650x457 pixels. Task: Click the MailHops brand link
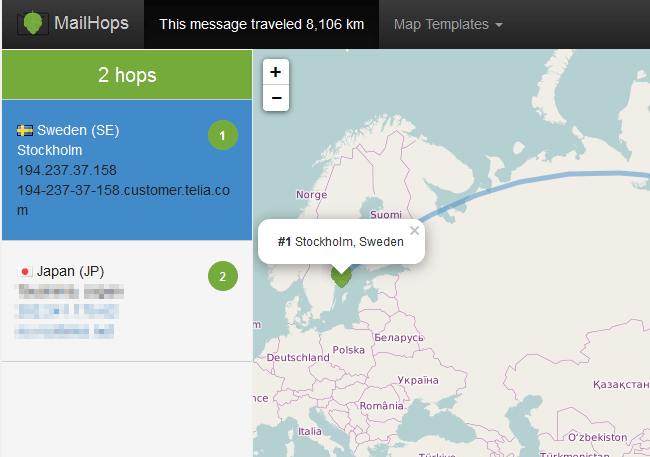coord(91,24)
